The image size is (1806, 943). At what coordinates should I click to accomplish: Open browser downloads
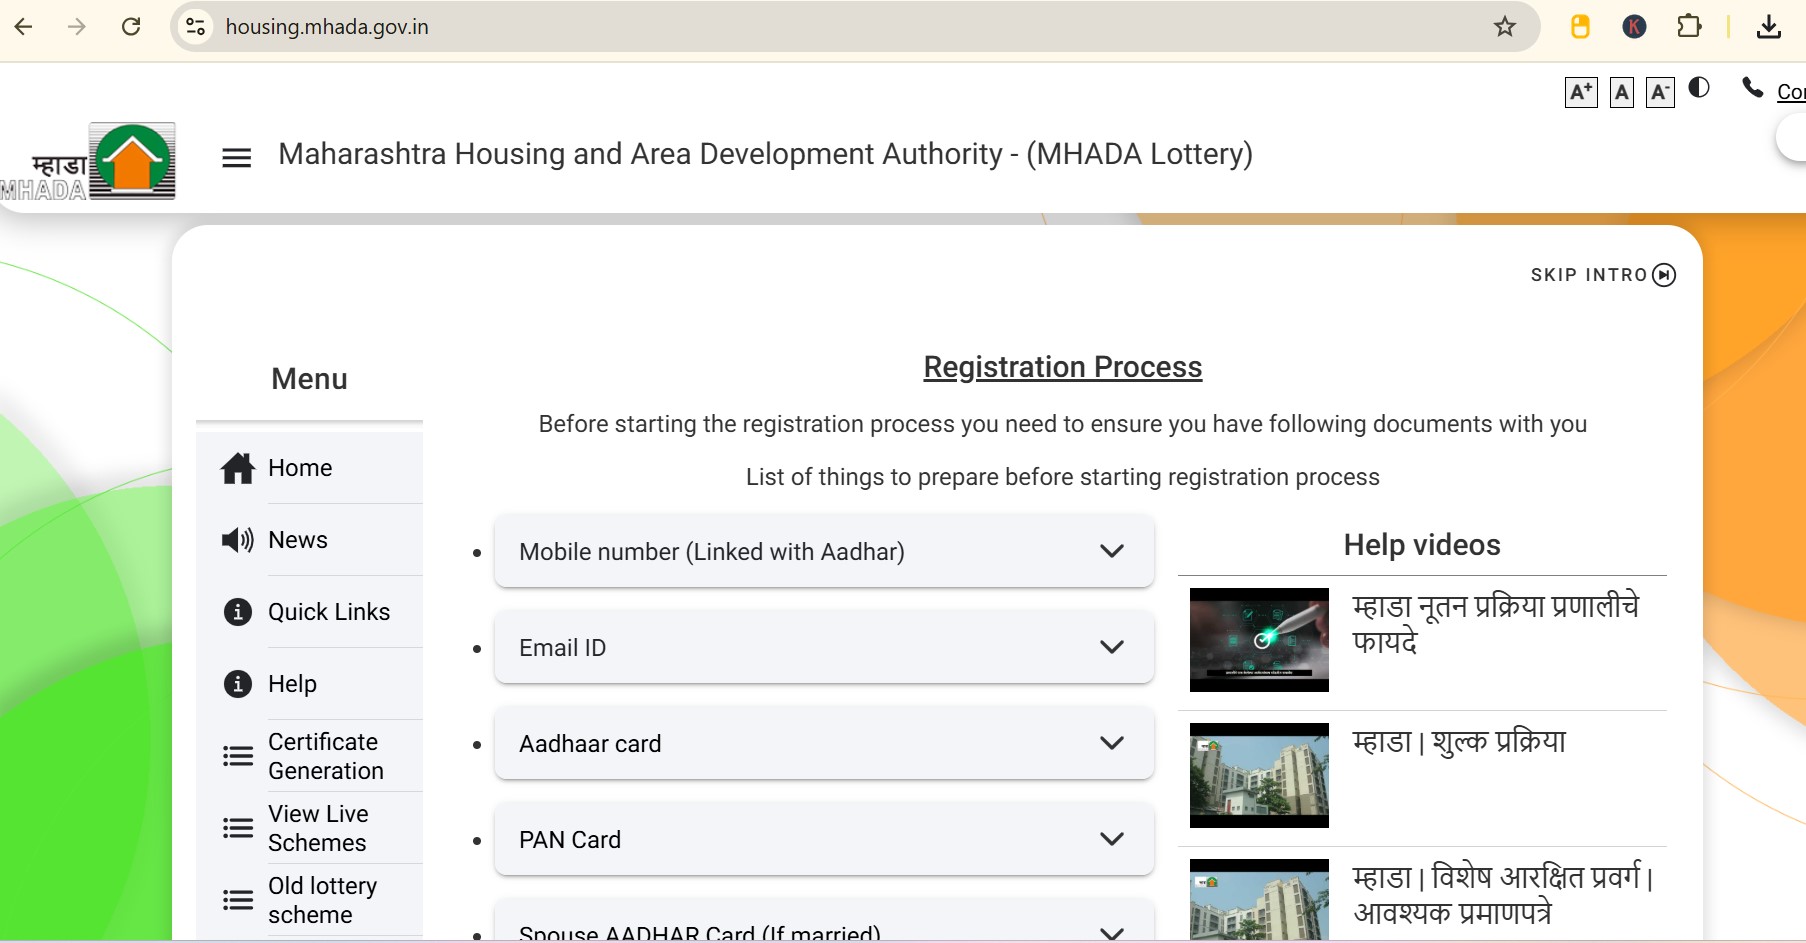tap(1769, 27)
